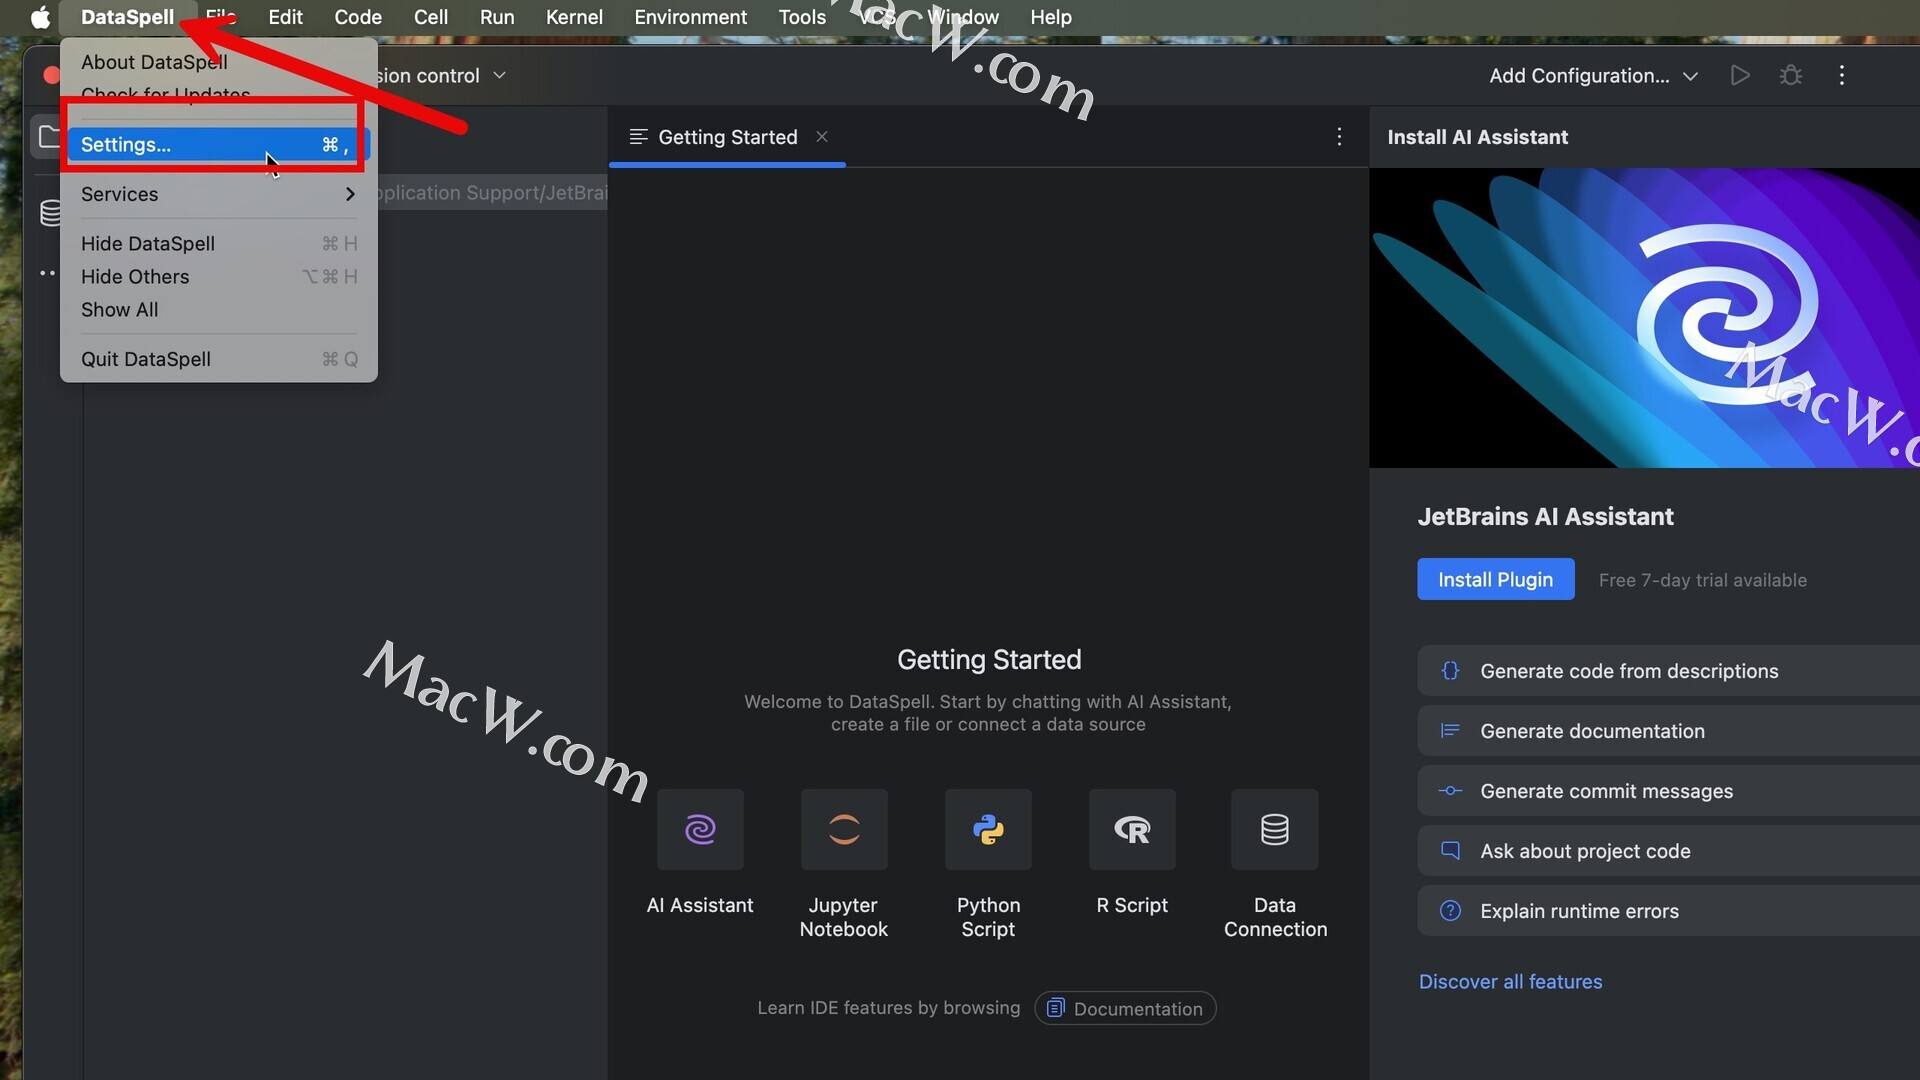Open the Project folder tool window icon

coord(49,136)
